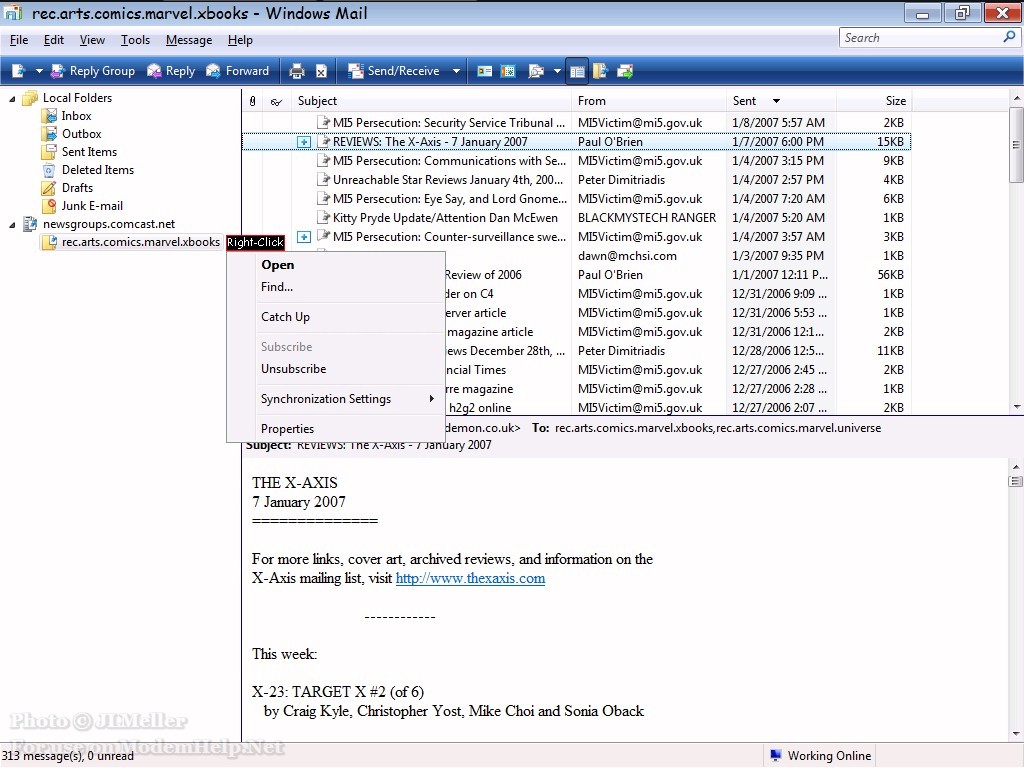
Task: Open the Write Message dropdown arrow
Action: 39,71
